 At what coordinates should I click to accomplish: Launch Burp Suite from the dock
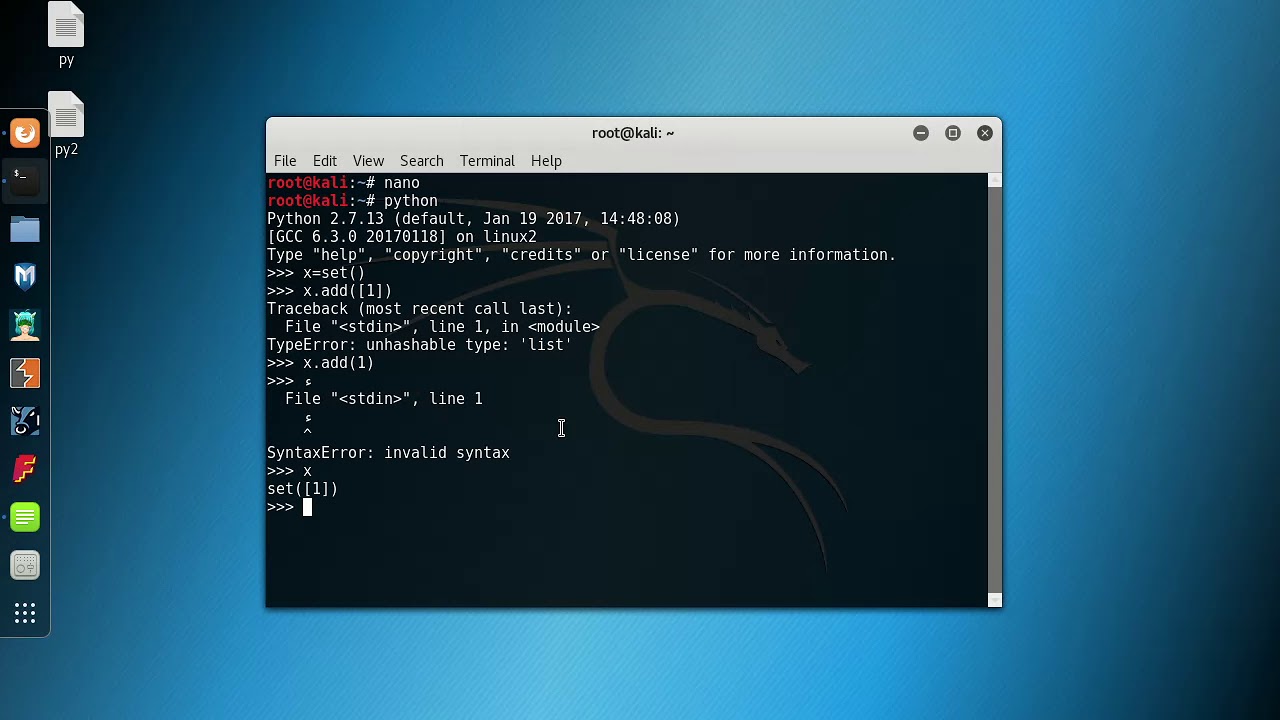pyautogui.click(x=25, y=373)
